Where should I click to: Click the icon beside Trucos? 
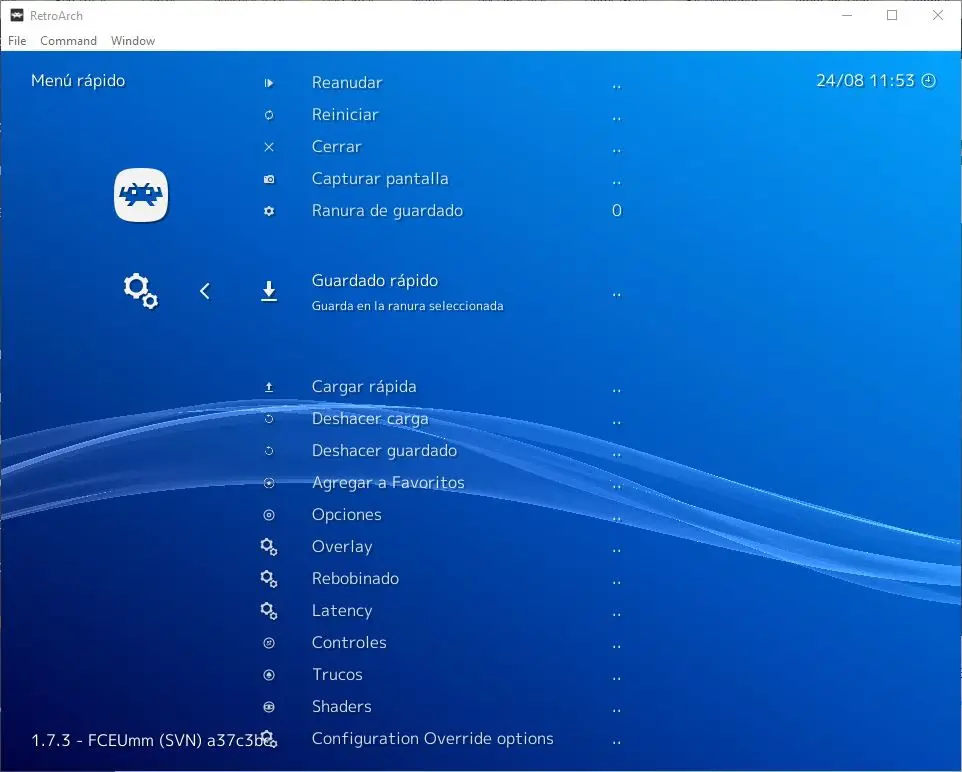[269, 675]
